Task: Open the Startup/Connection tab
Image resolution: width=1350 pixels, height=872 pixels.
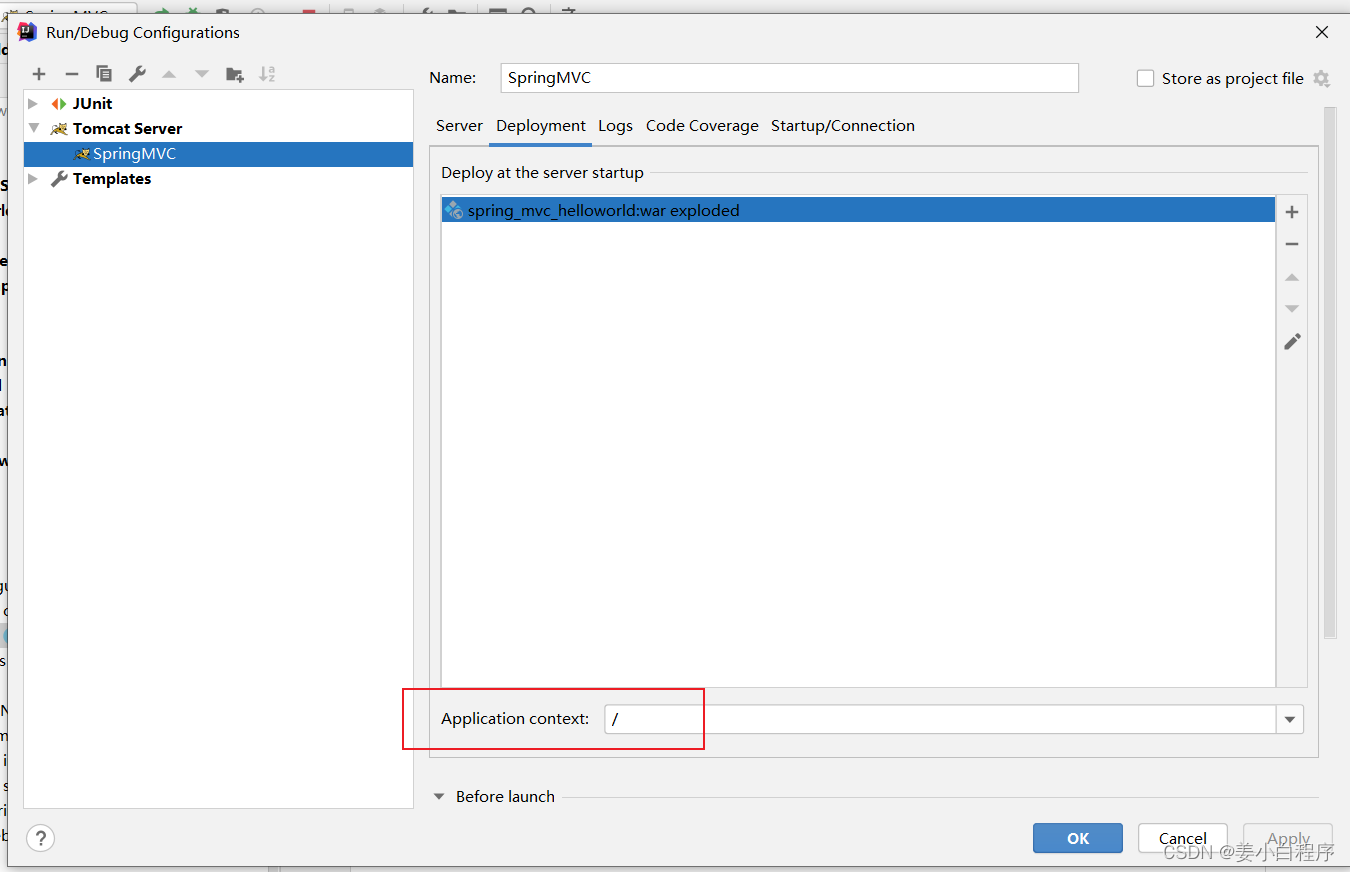Action: coord(843,126)
